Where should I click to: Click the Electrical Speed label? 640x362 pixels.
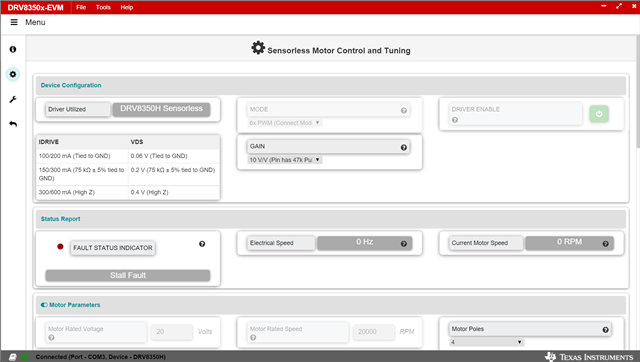pos(281,243)
